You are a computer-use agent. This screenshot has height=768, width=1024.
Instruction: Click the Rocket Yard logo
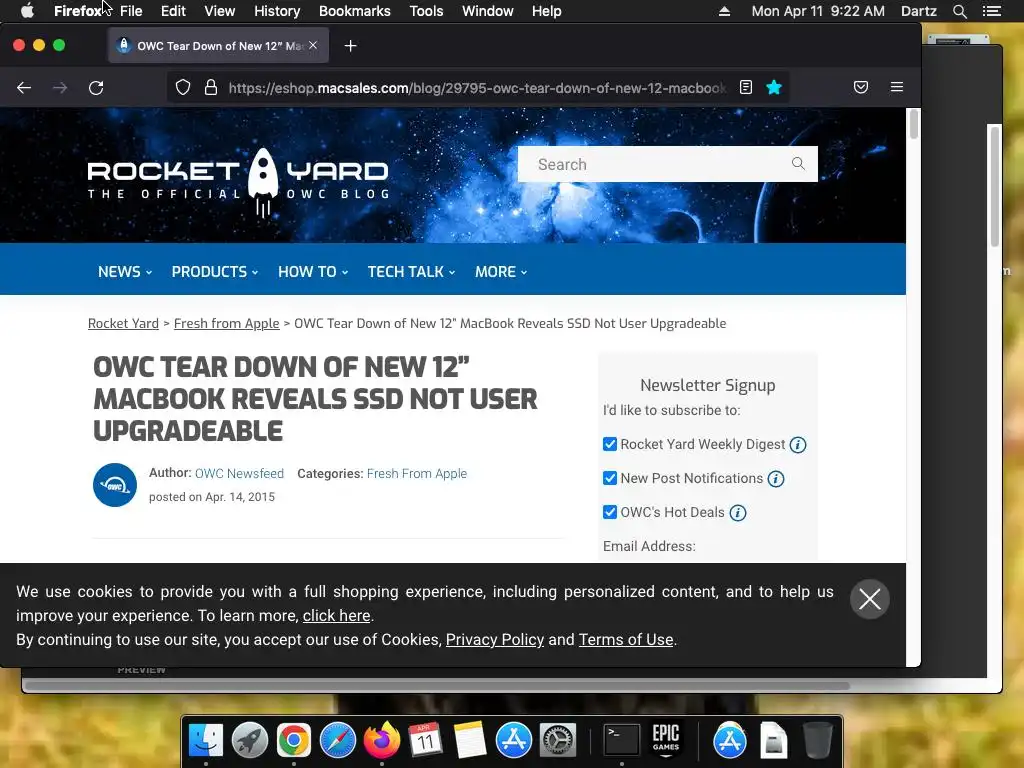[x=238, y=182]
